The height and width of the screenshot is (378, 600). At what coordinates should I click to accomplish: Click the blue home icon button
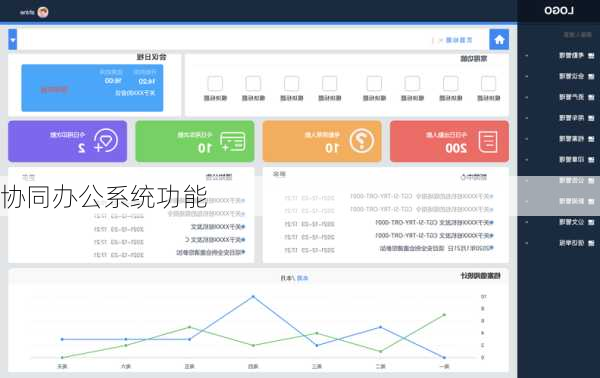click(499, 39)
